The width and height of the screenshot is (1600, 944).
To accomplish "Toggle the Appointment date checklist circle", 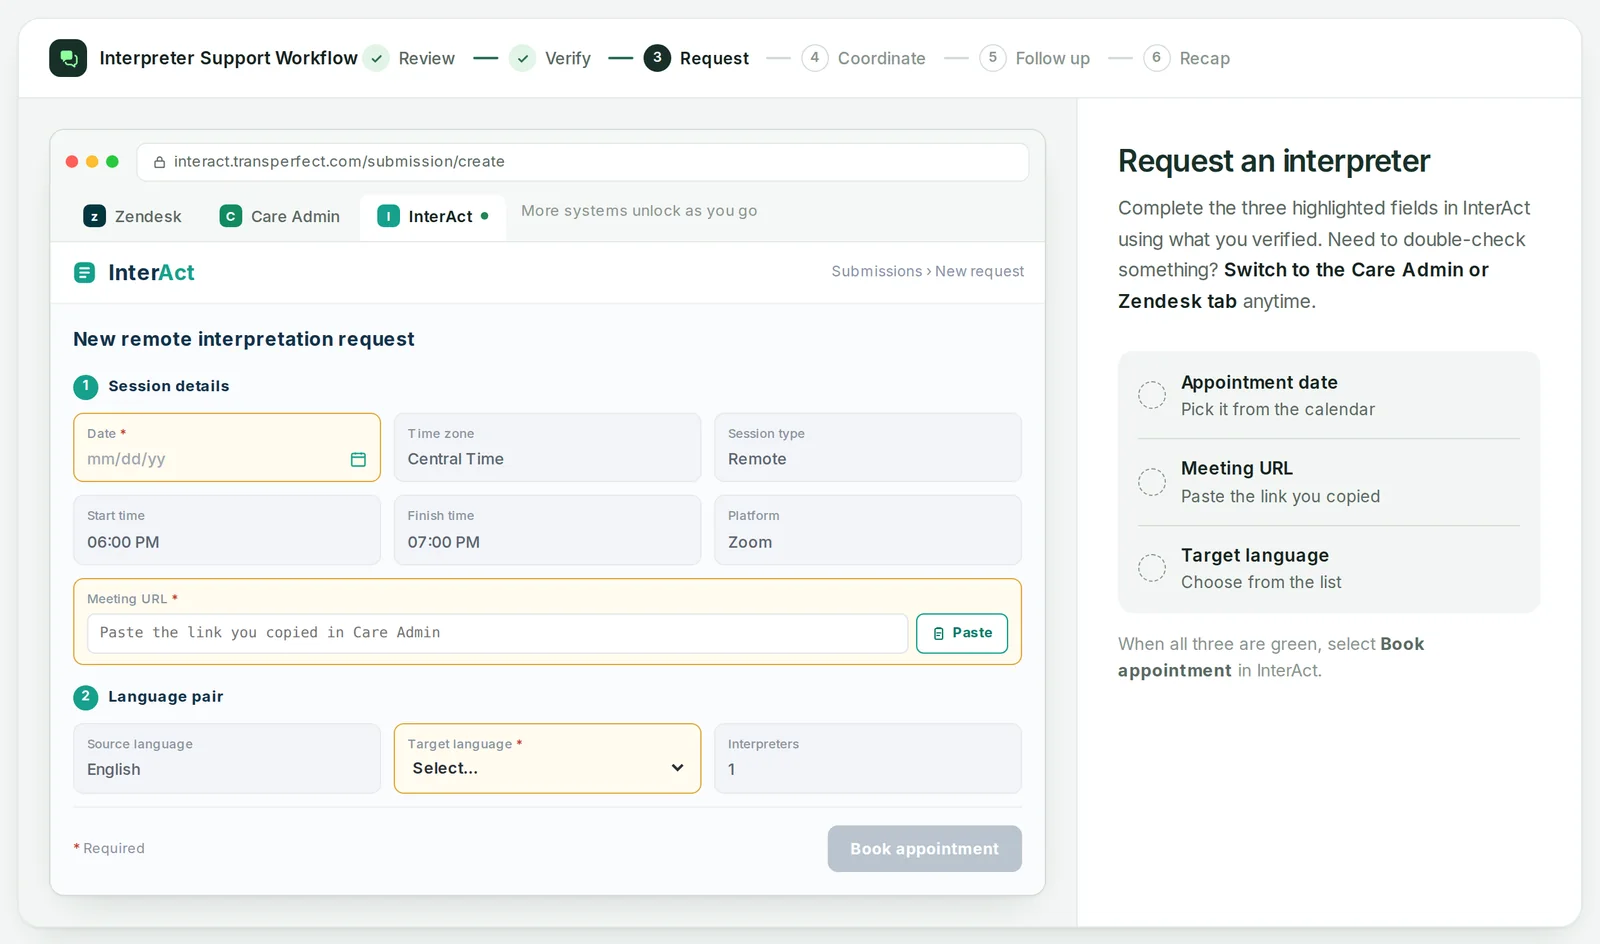I will (1152, 395).
